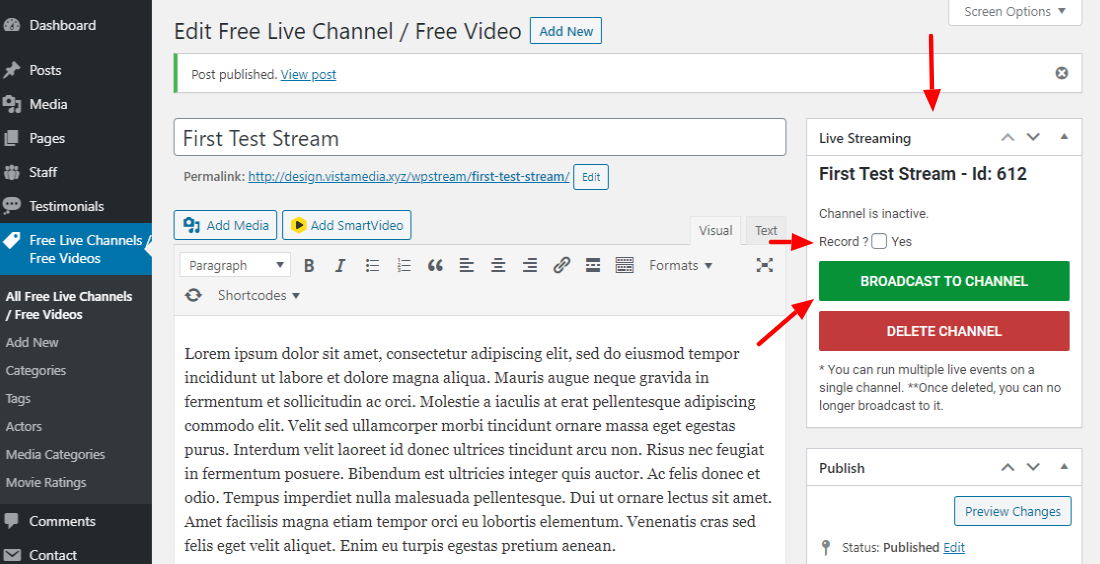Image resolution: width=1100 pixels, height=564 pixels.
Task: Toggle the toolbar kitchen sink icon
Action: (625, 265)
